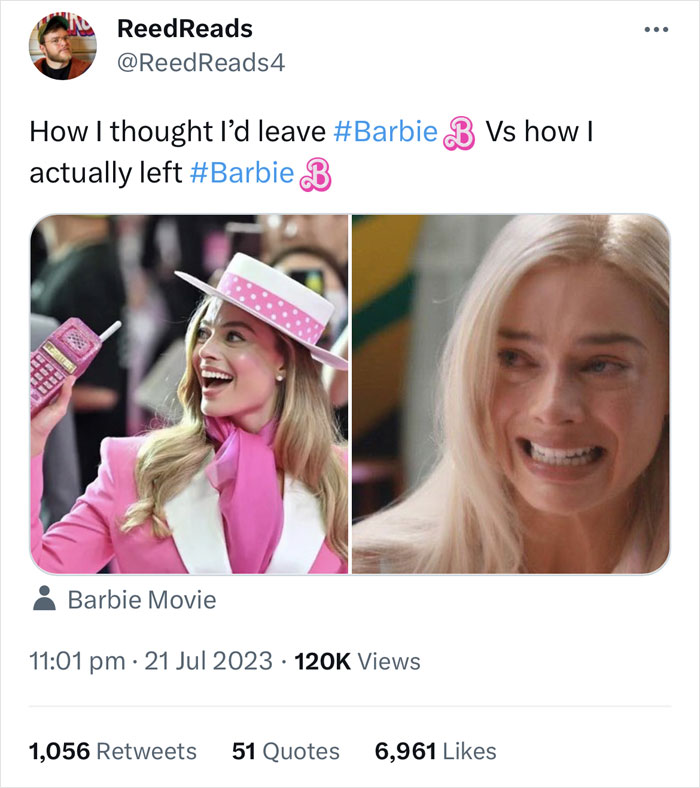Open the Barbie Movie tagged account
Image resolution: width=700 pixels, height=788 pixels.
tap(141, 600)
